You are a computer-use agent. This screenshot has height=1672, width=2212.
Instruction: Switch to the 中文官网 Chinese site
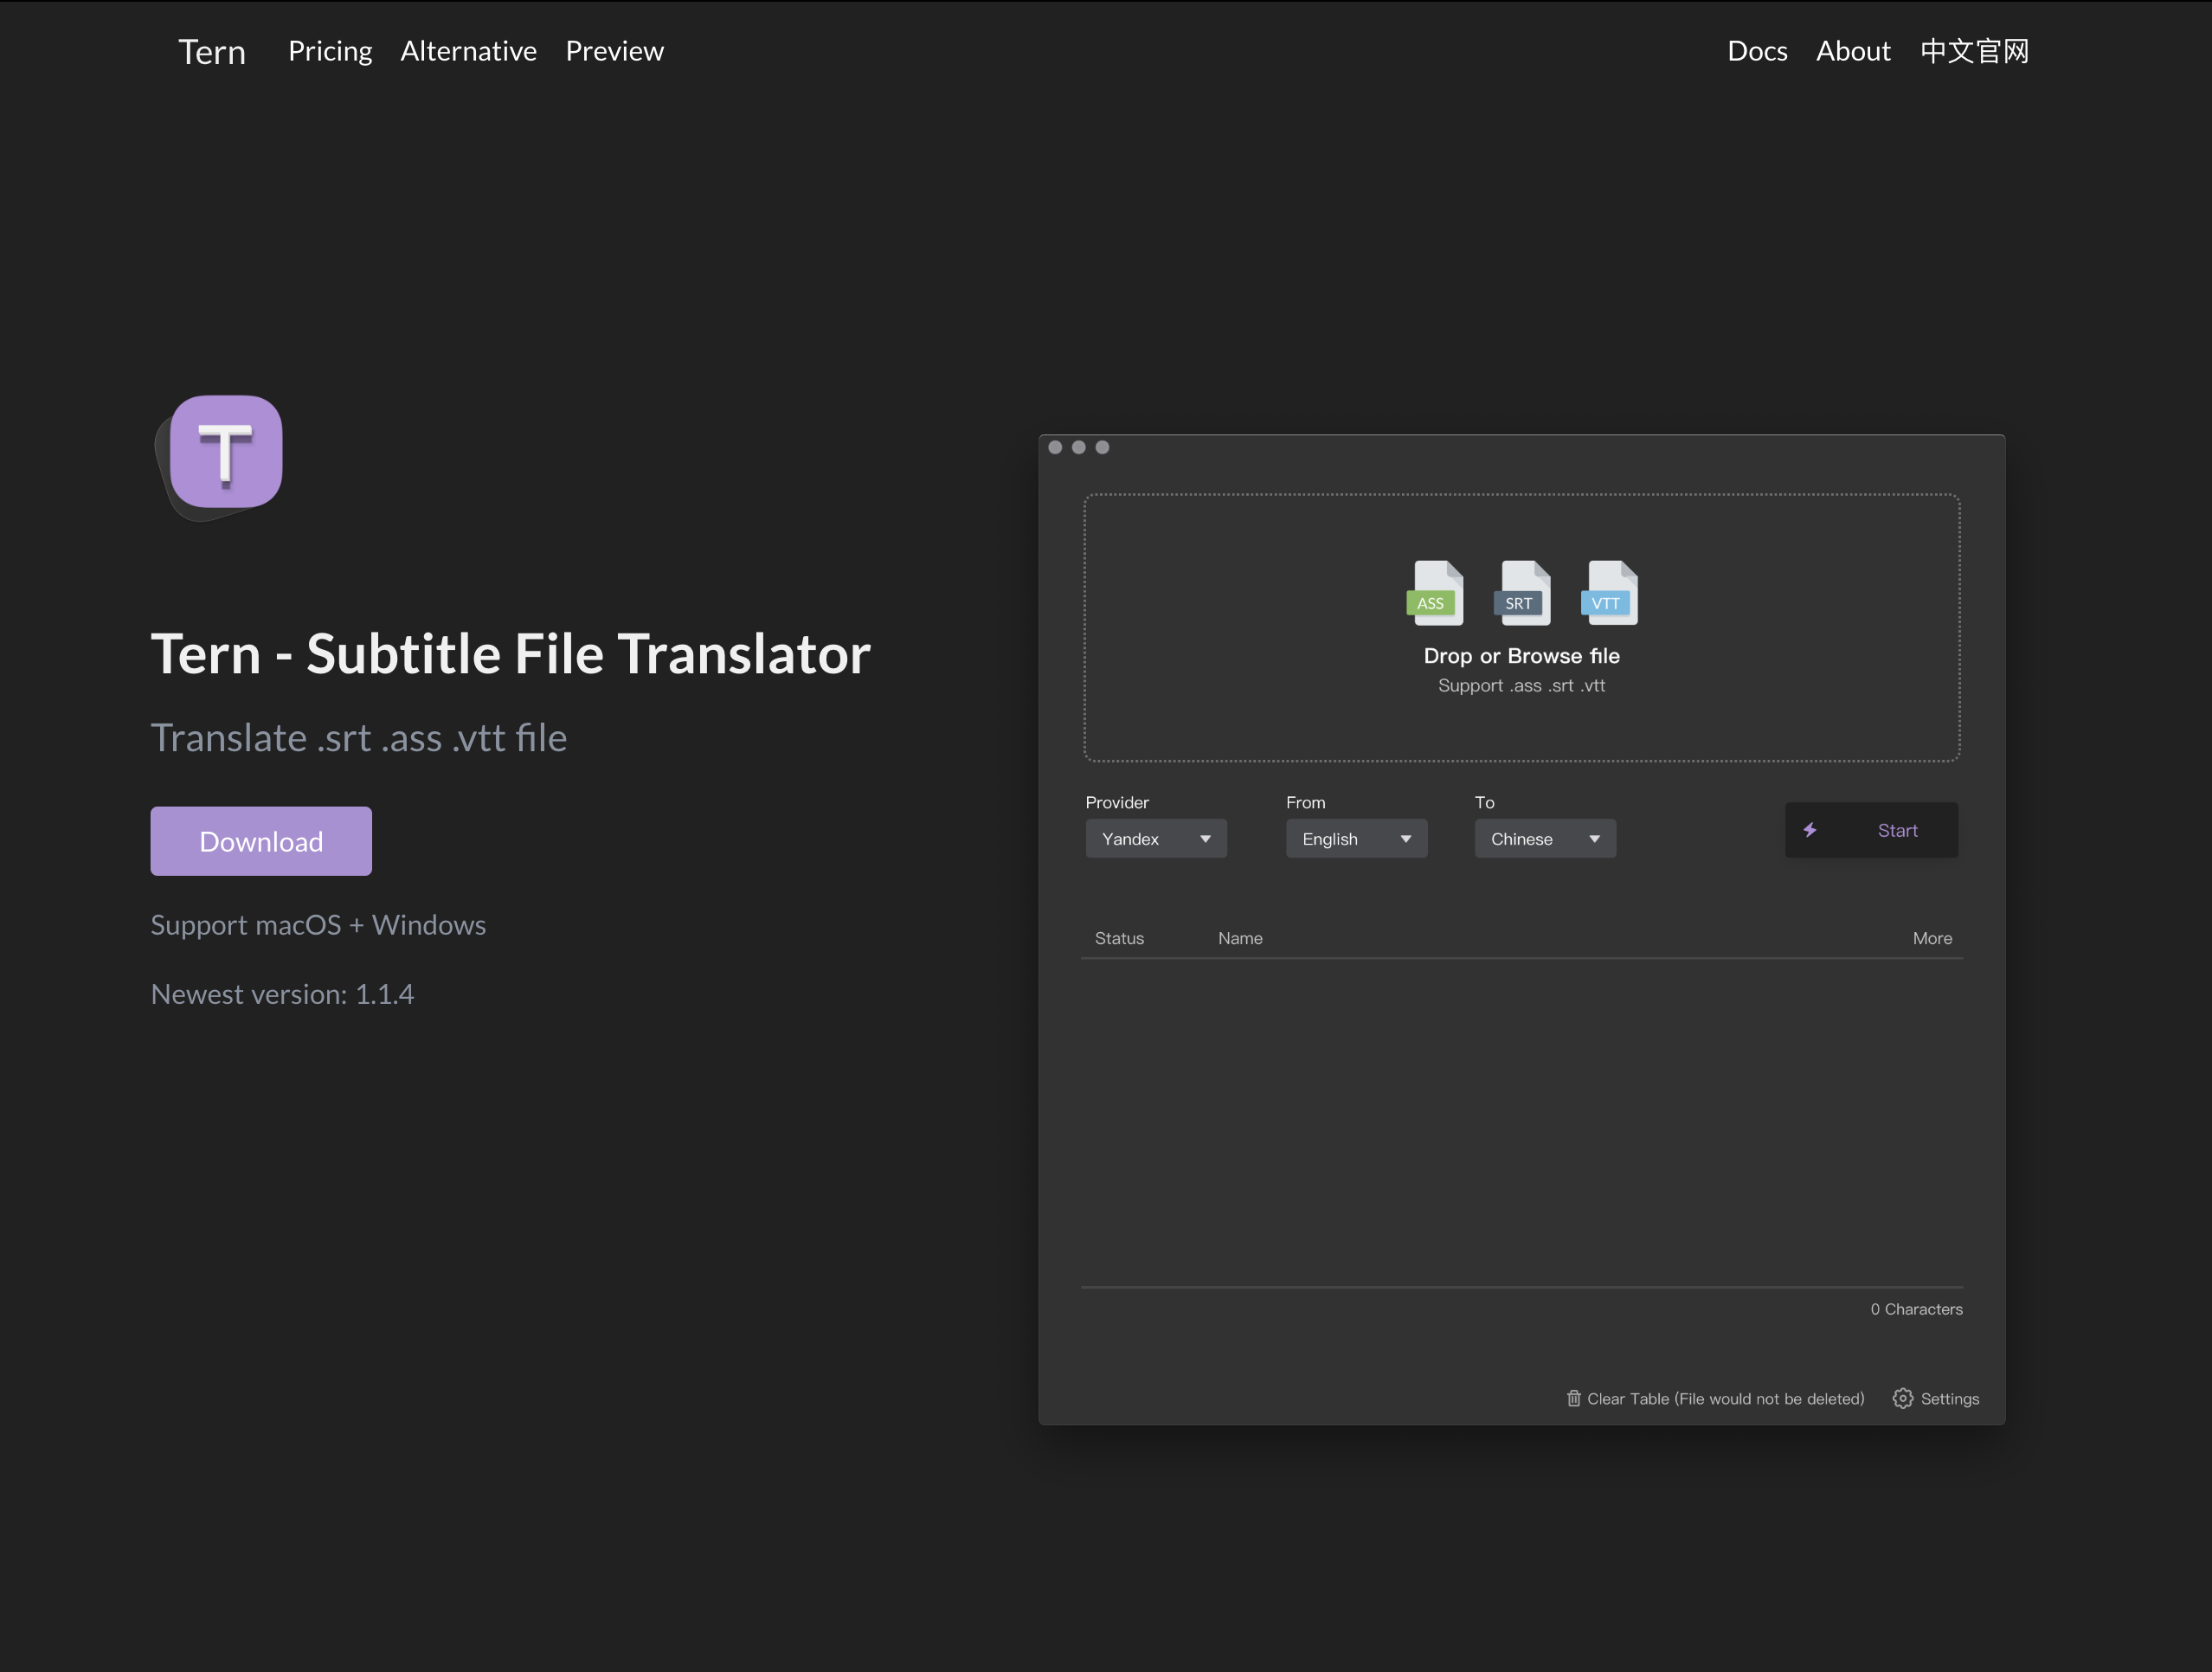pos(1974,51)
